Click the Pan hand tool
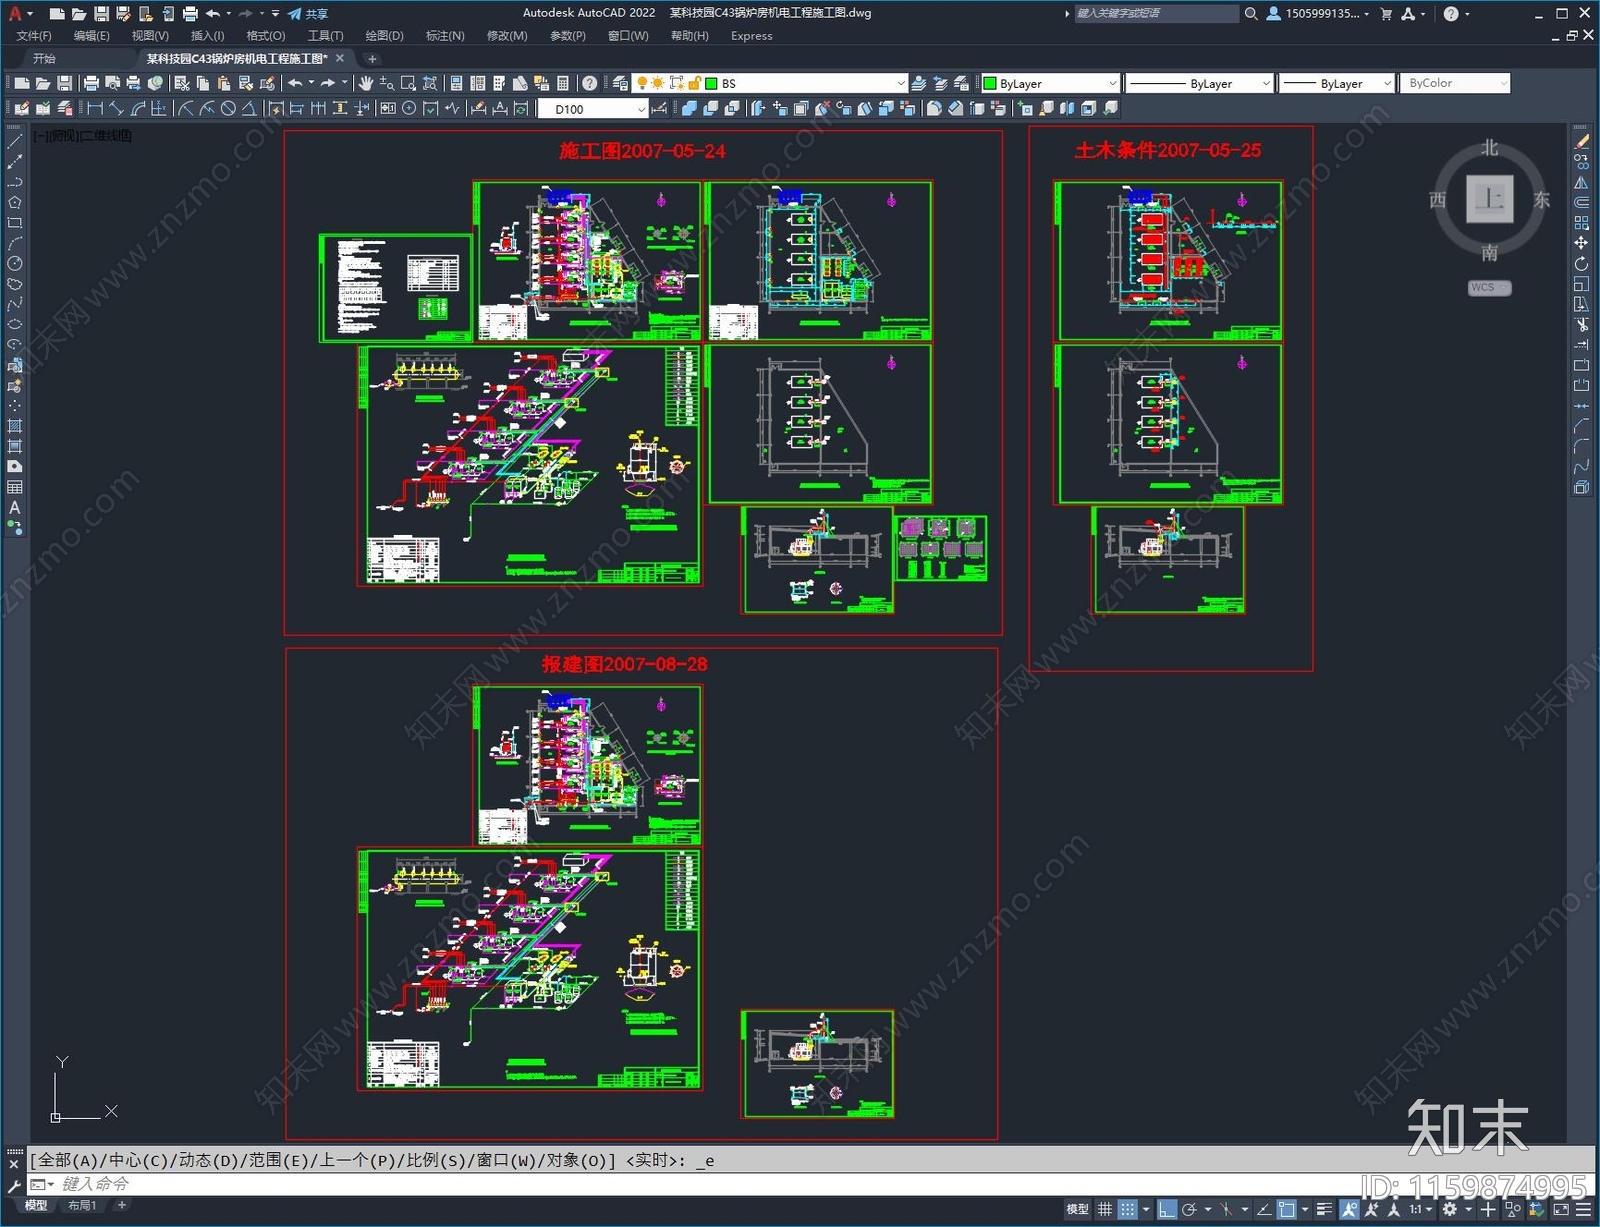The image size is (1600, 1227). tap(366, 83)
